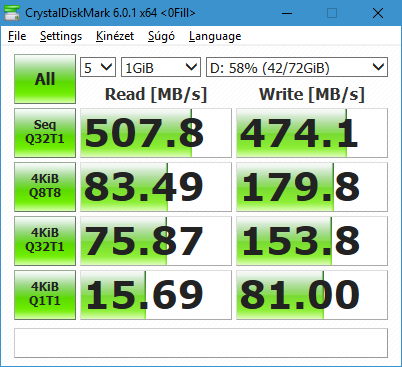402x367 pixels.
Task: Expand the D: drive selection dropdown
Action: 297,67
